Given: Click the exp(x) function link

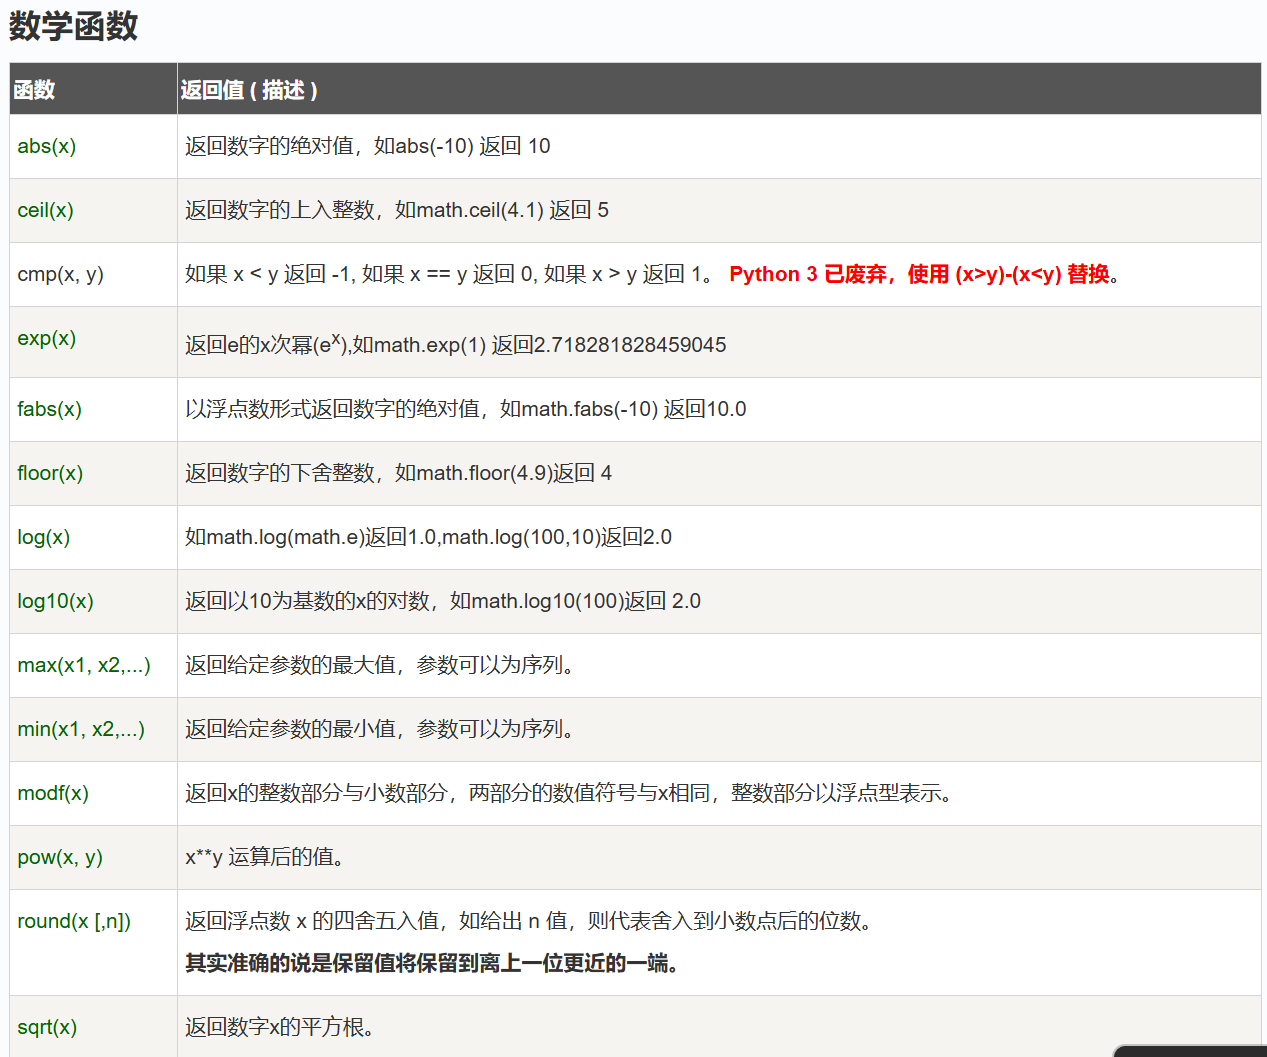Looking at the screenshot, I should pos(46,338).
